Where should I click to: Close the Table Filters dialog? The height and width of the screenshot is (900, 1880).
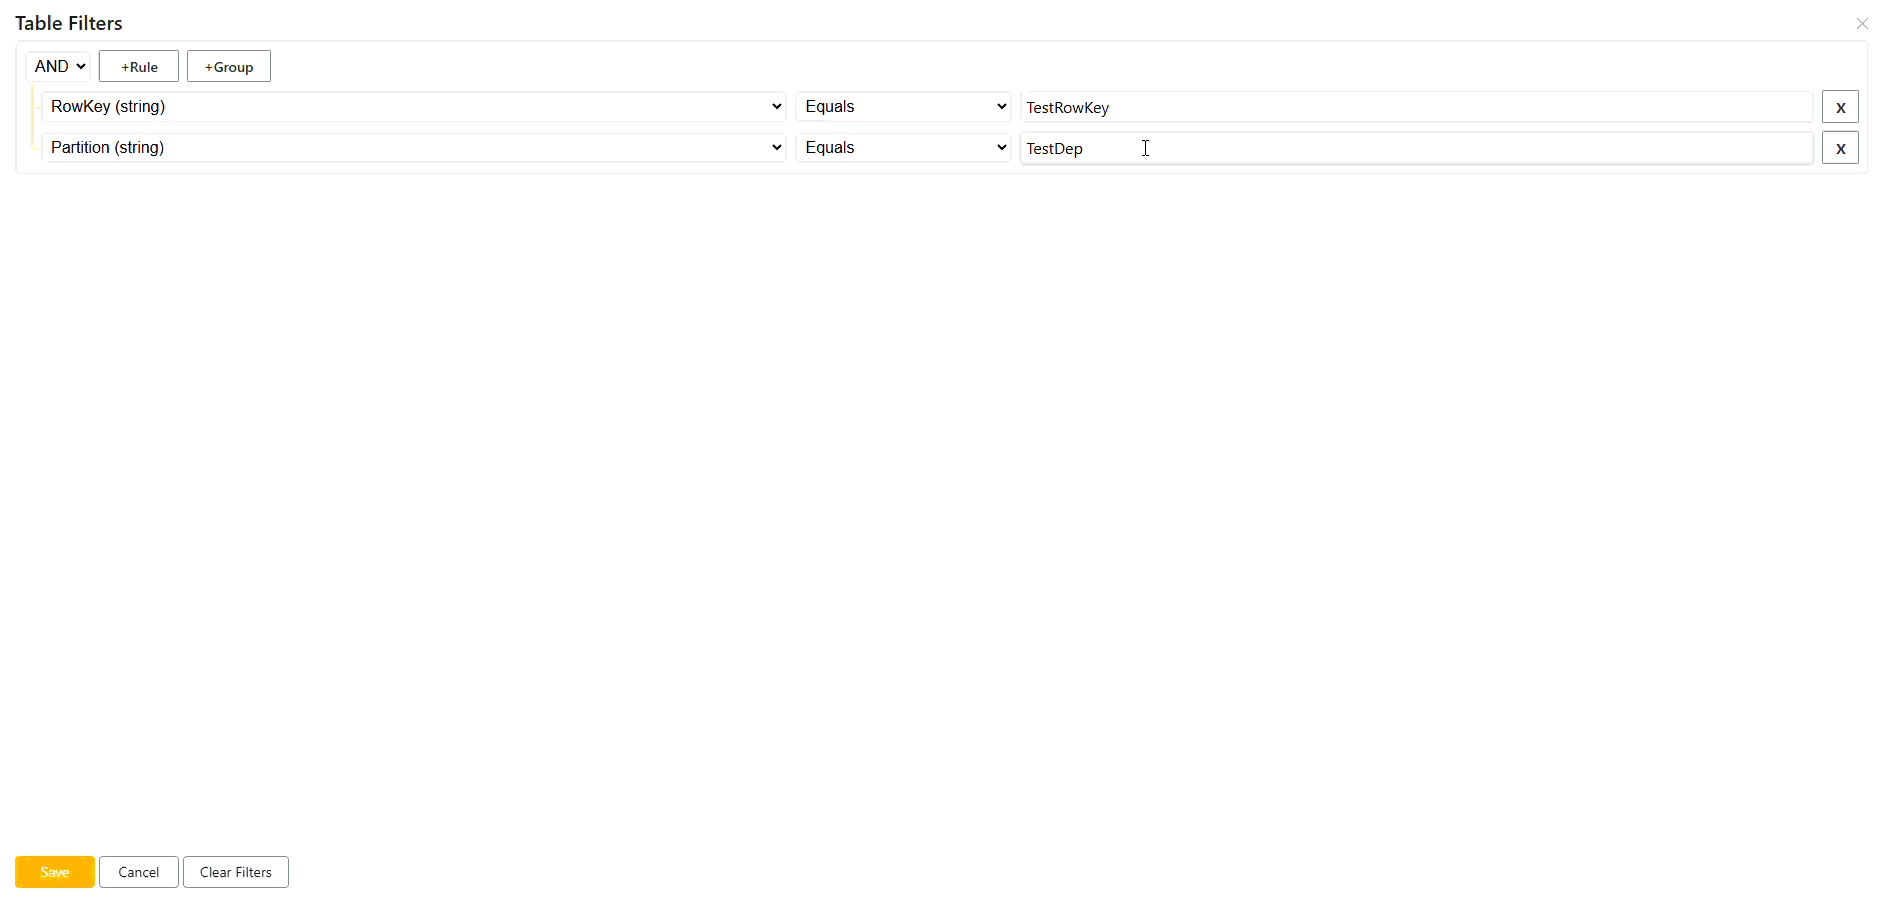1862,23
